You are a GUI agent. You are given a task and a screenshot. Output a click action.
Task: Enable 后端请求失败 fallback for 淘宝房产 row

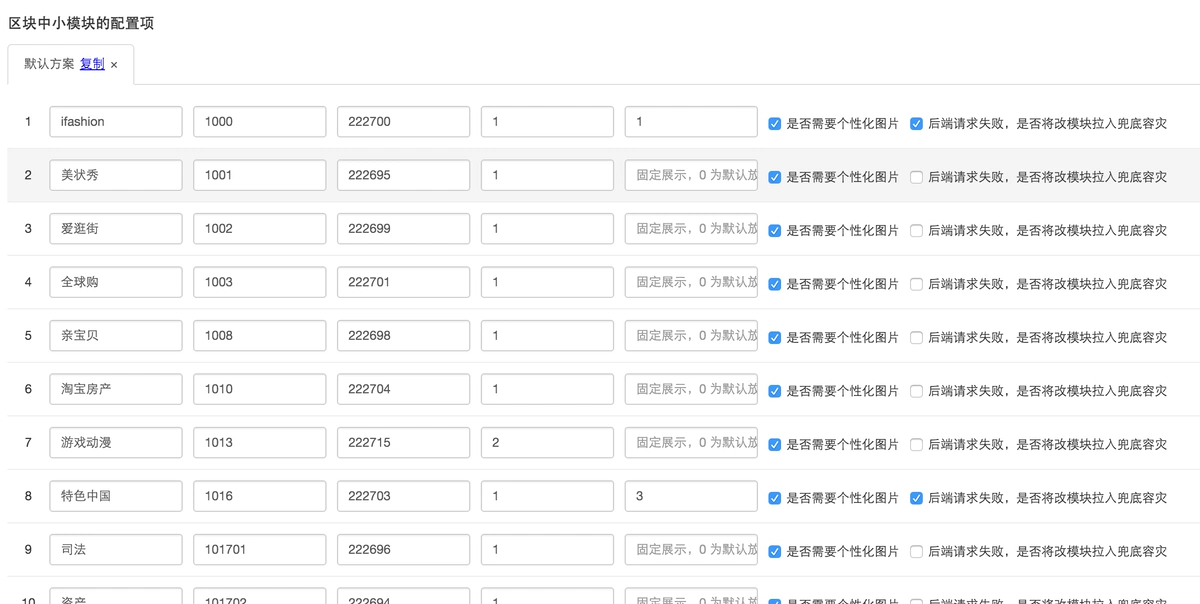coord(916,391)
